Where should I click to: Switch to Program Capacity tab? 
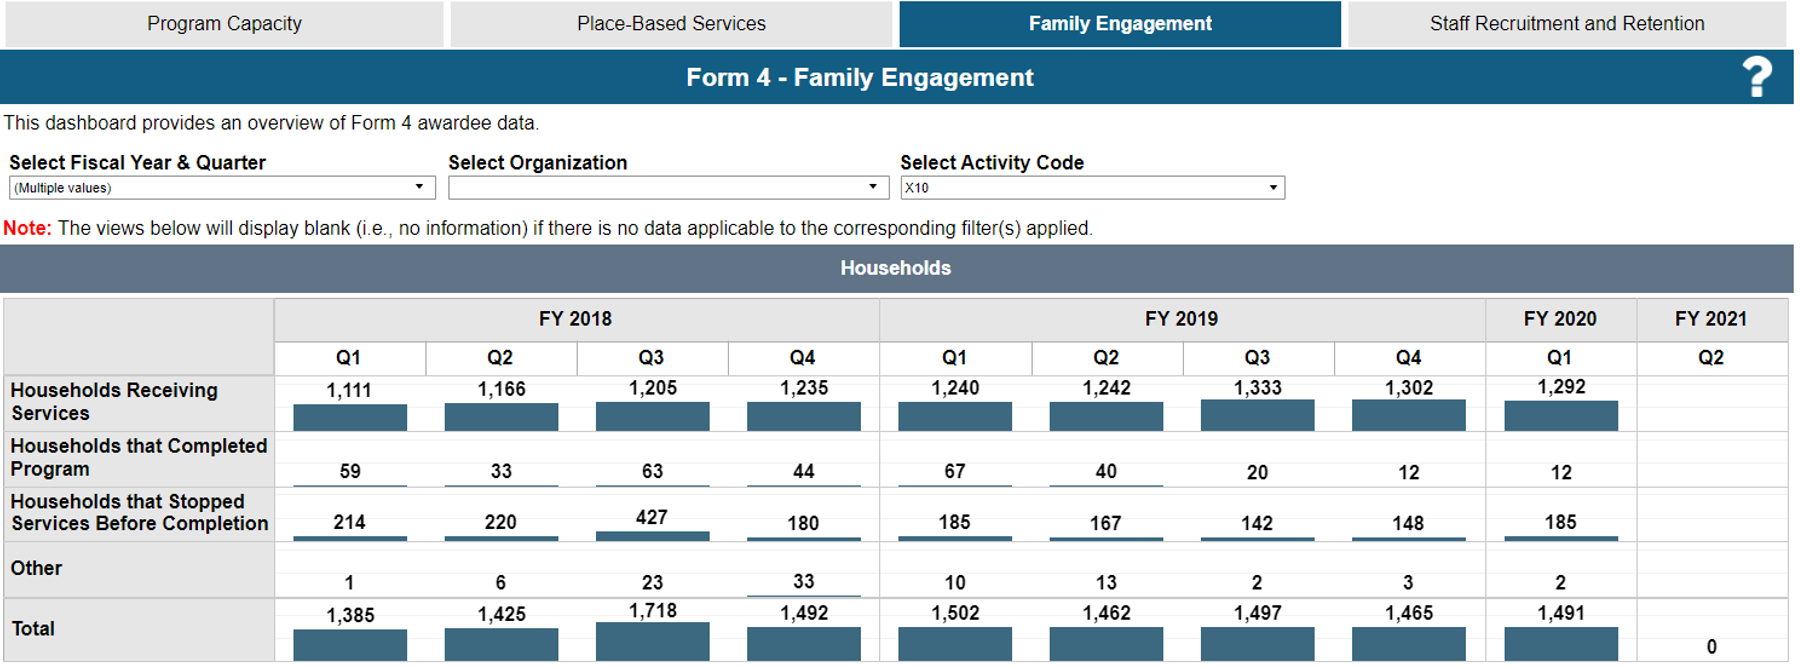[224, 24]
